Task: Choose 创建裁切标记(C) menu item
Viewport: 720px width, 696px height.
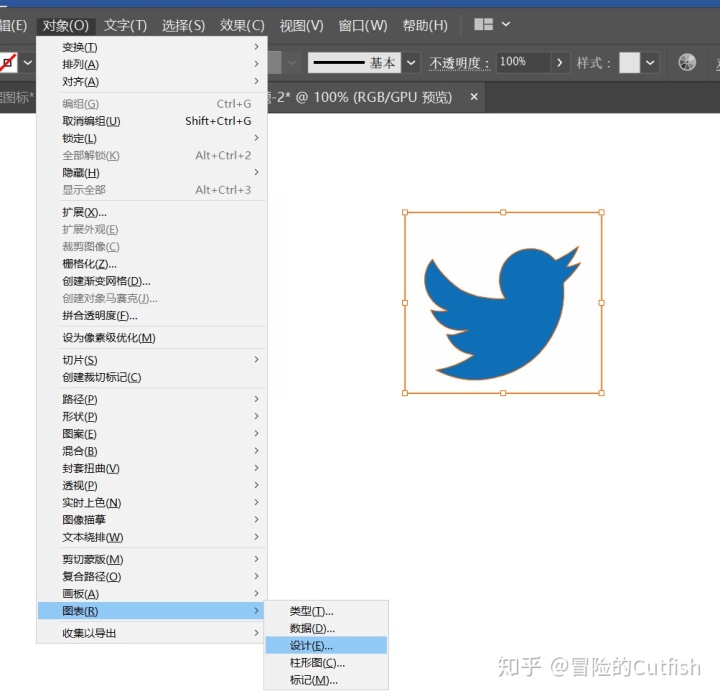Action: 152,377
